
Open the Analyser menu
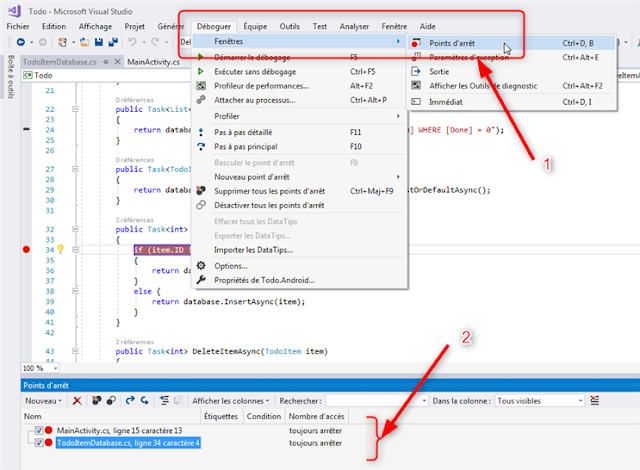pos(354,27)
